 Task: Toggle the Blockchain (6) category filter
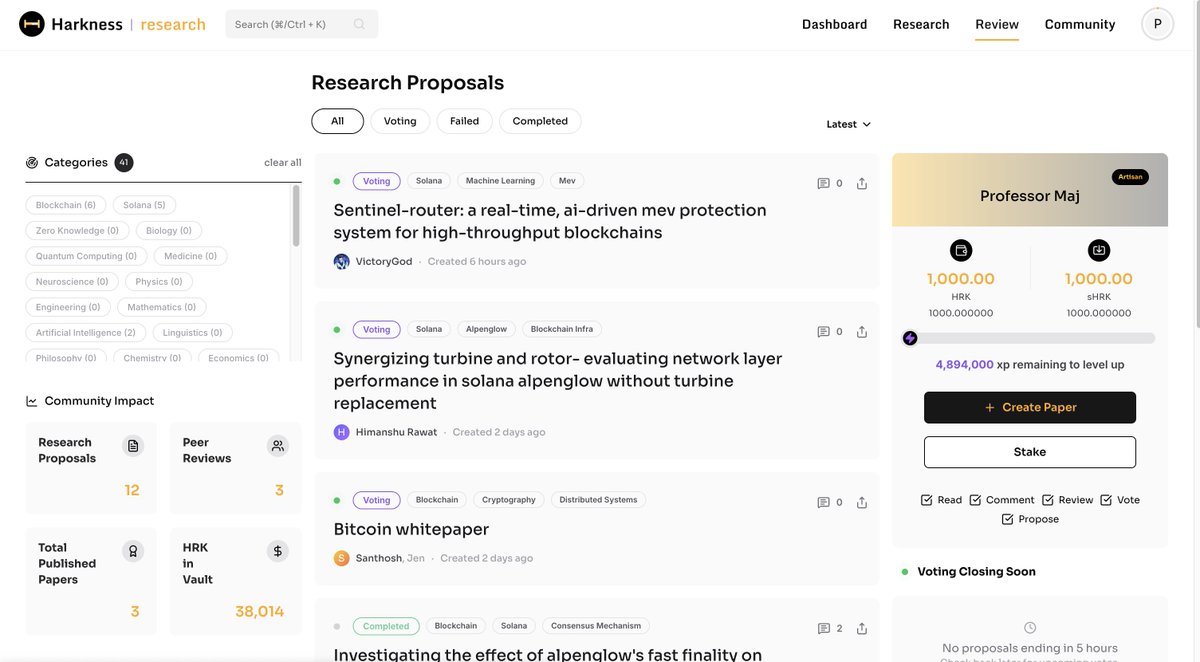click(66, 205)
